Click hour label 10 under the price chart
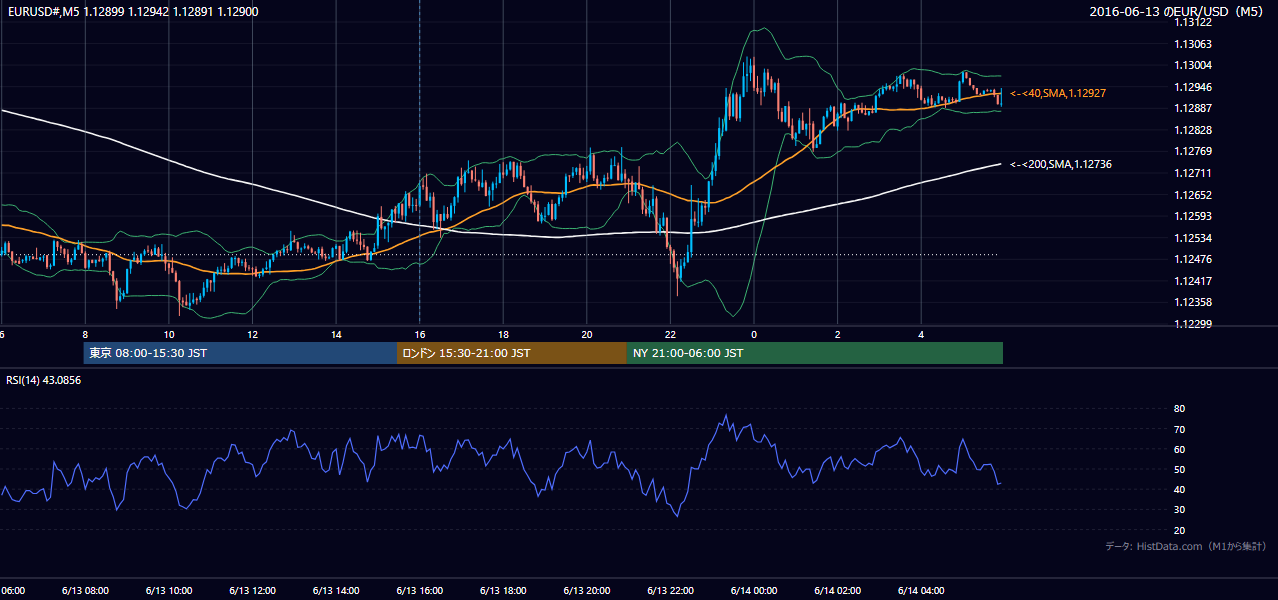 coord(169,335)
